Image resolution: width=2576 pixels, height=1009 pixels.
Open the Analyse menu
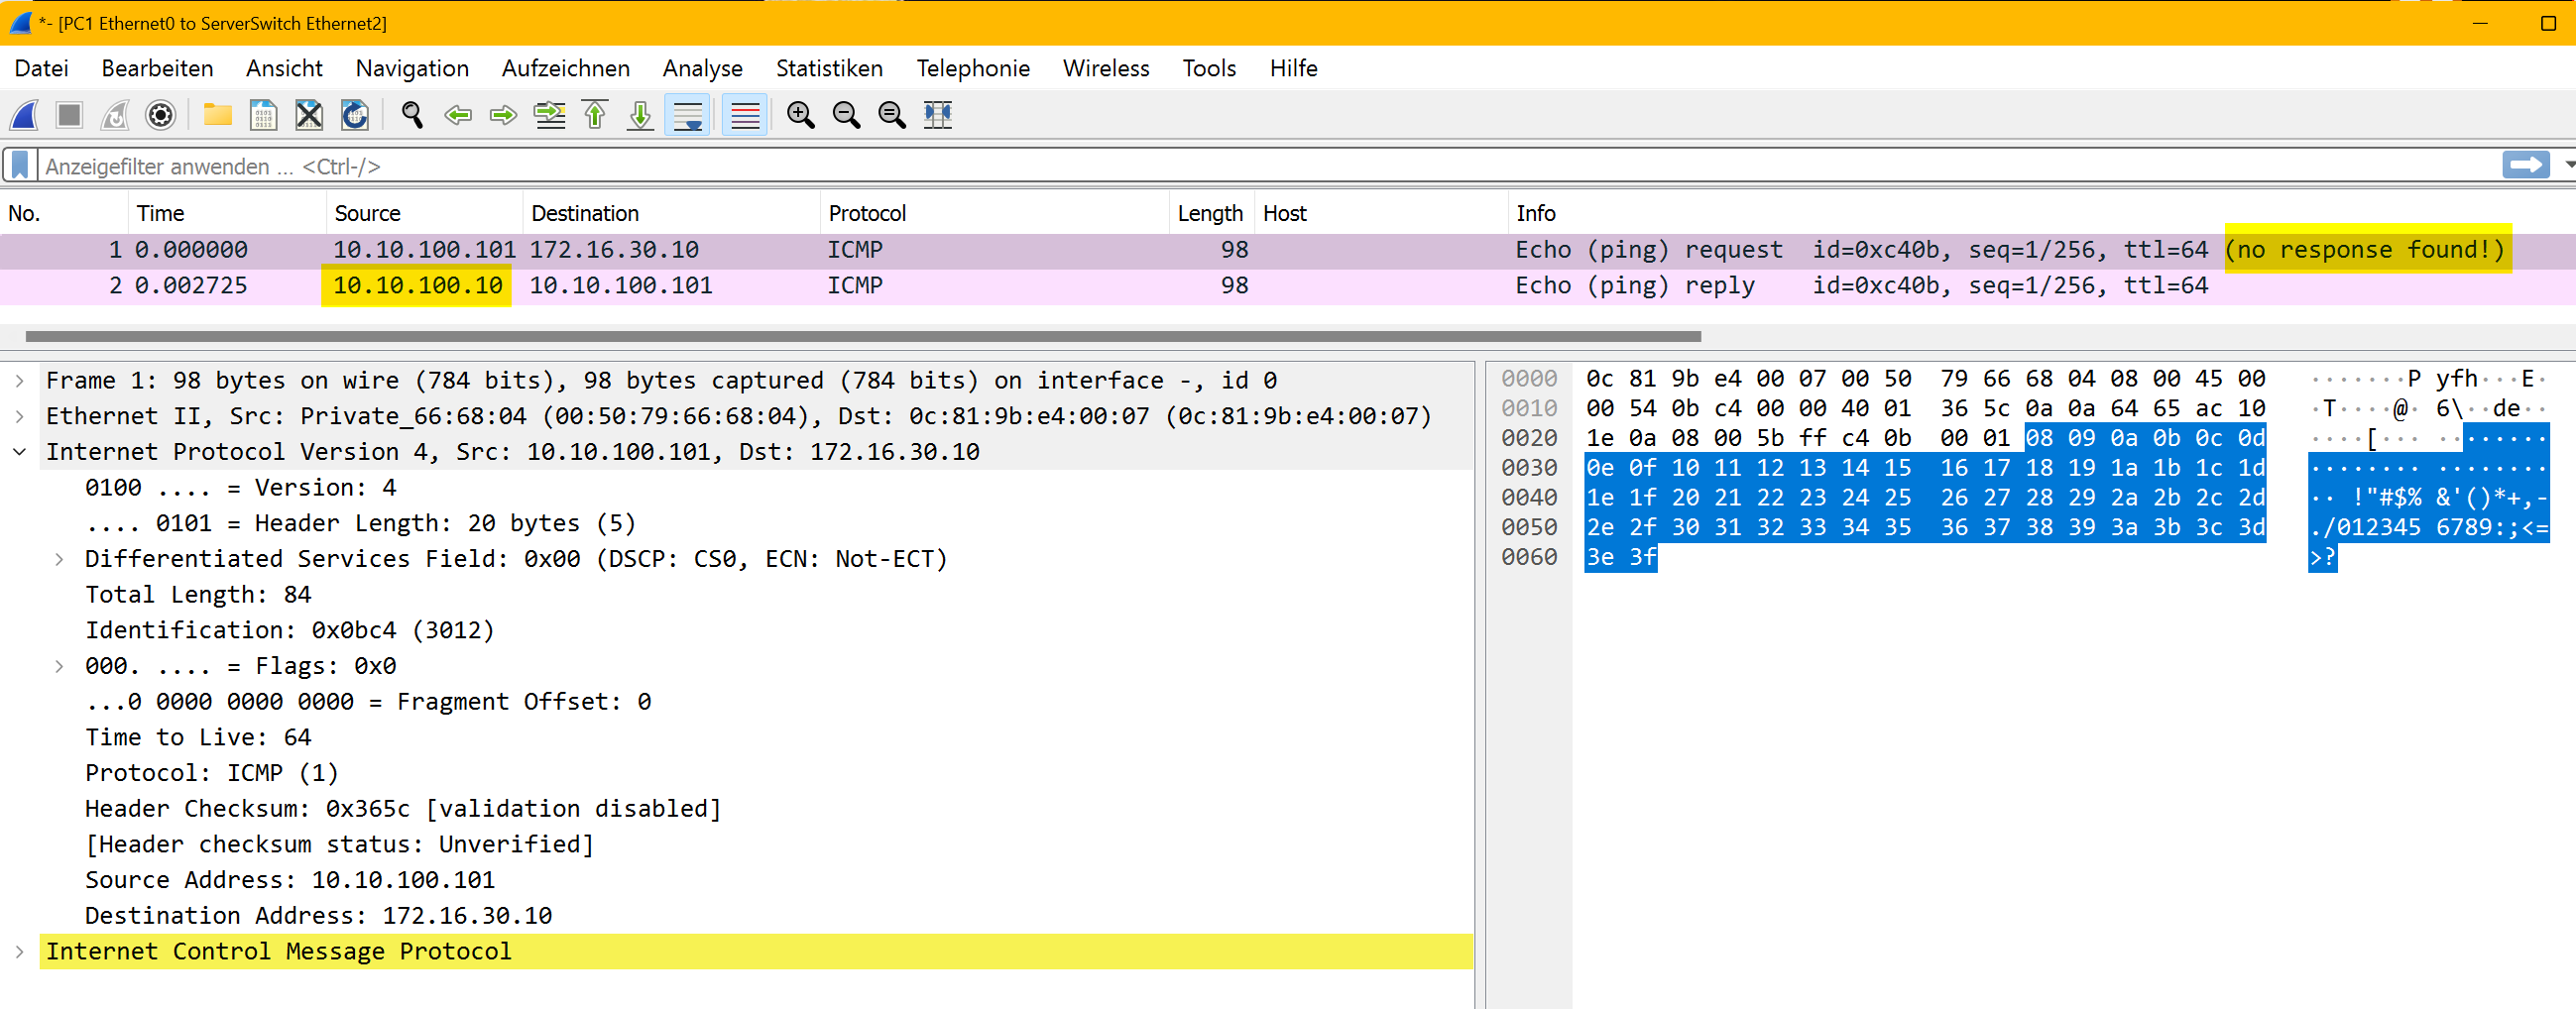702,68
